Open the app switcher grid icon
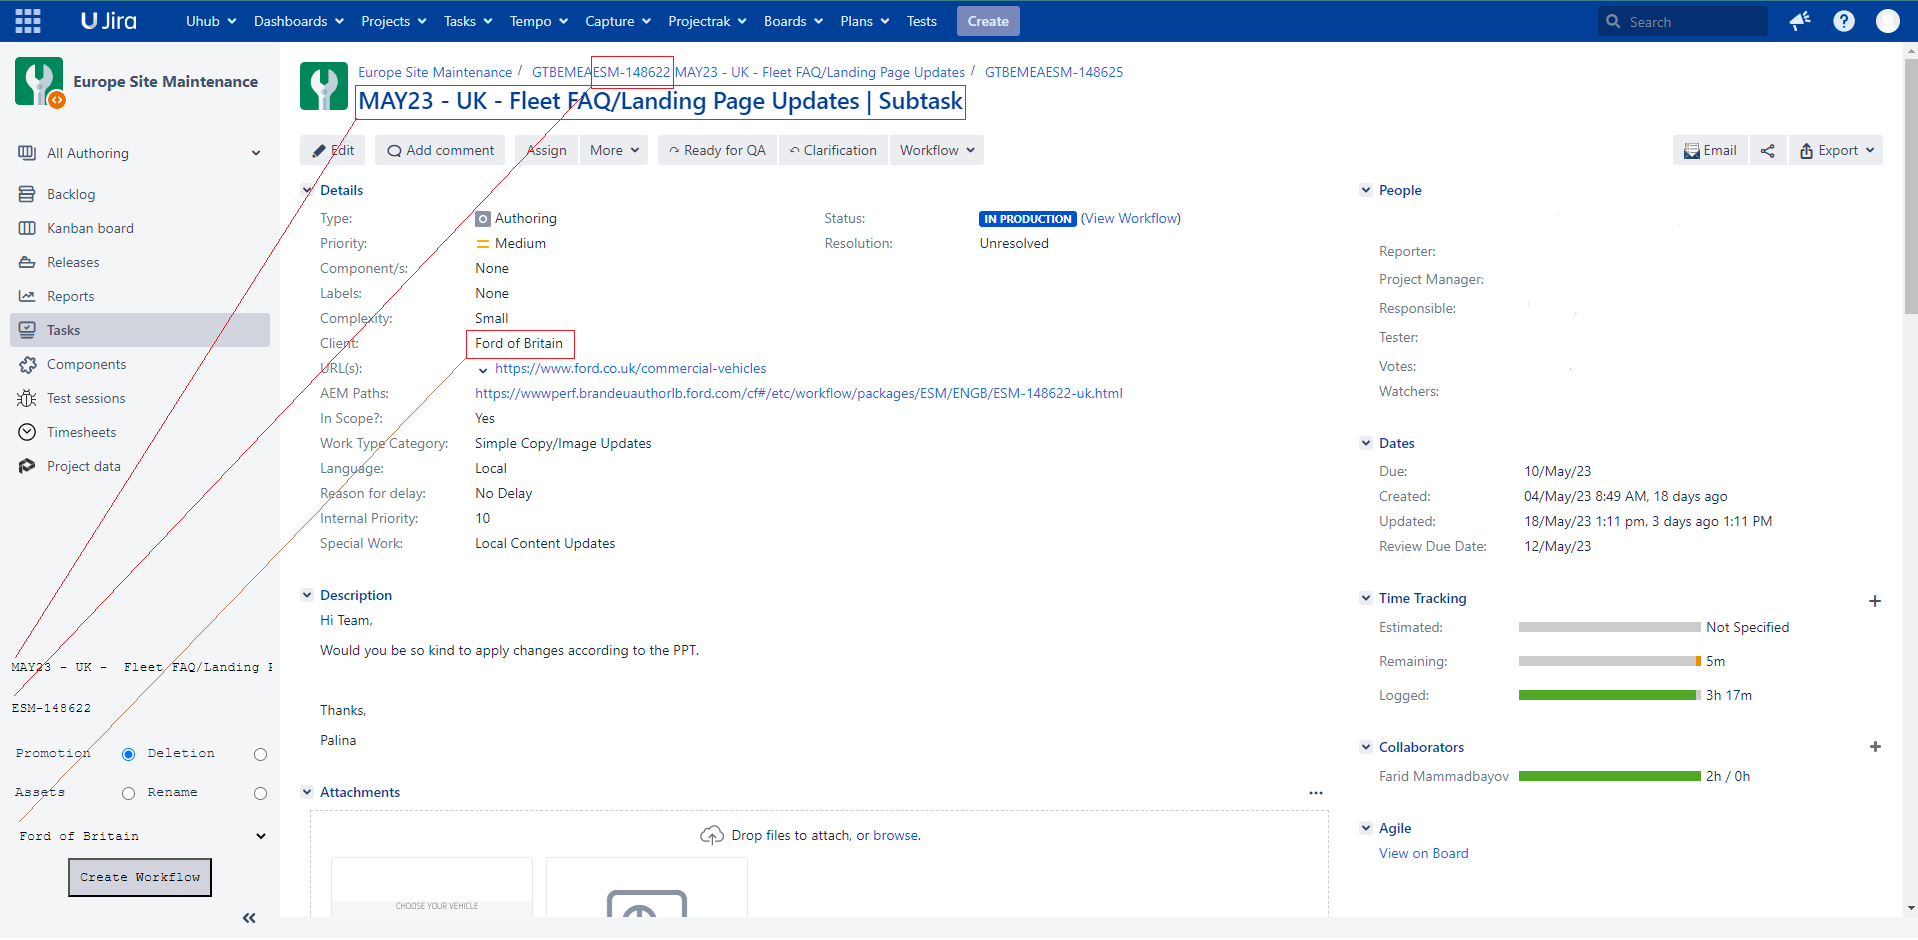 (x=28, y=21)
